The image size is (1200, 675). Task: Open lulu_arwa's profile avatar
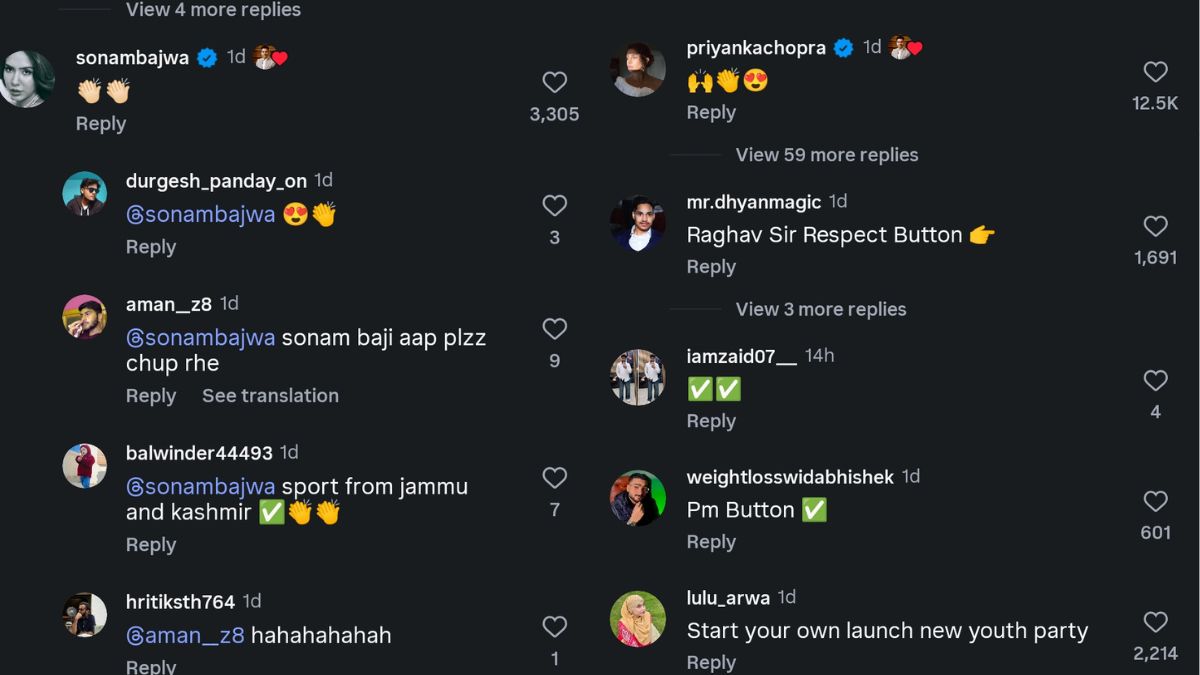tap(638, 619)
